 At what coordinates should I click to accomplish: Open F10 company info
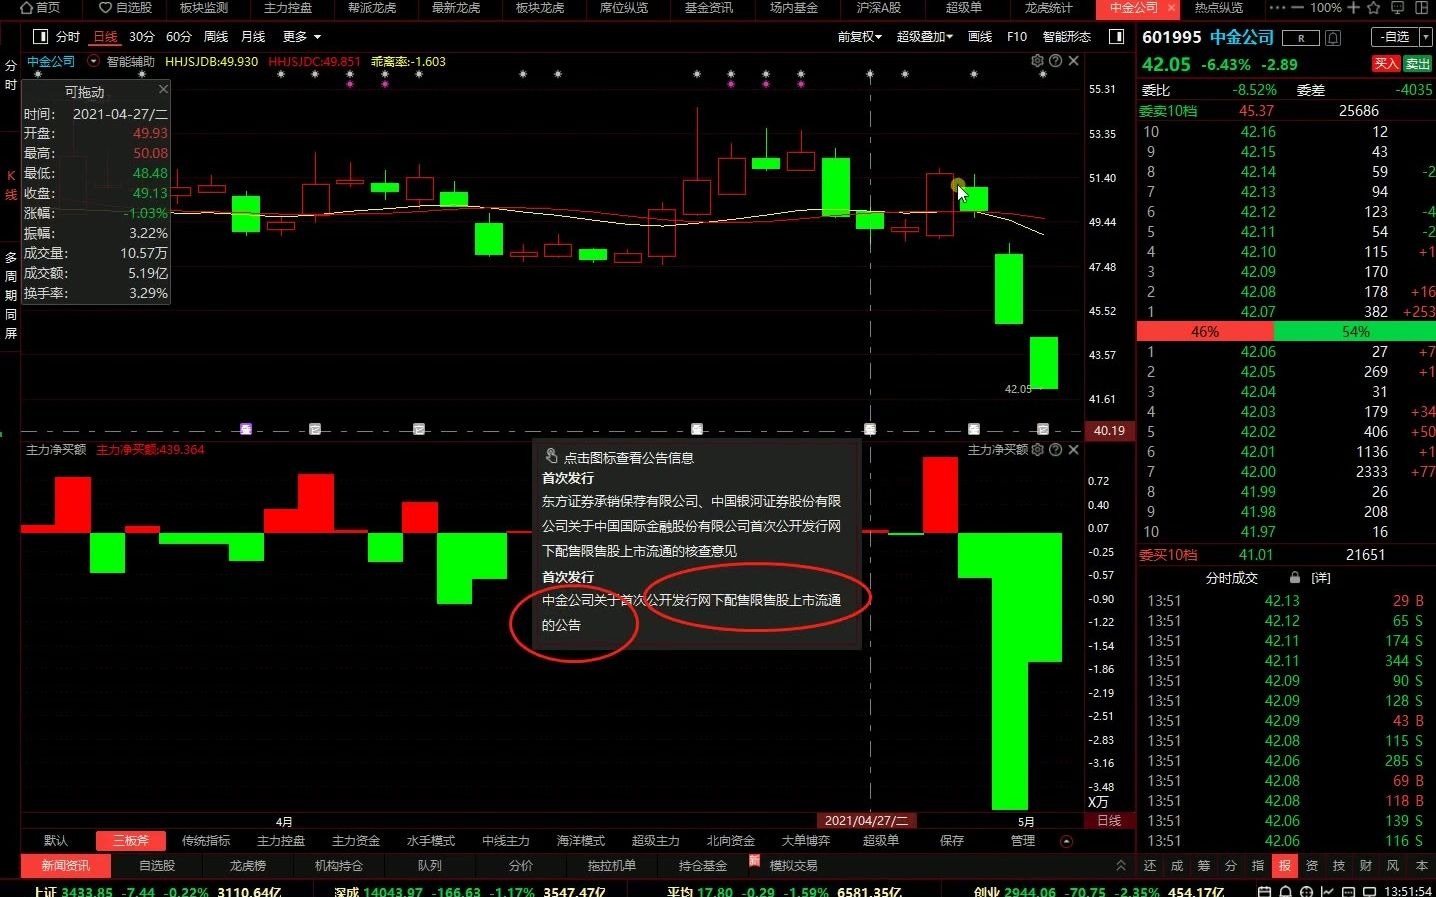pos(1017,37)
